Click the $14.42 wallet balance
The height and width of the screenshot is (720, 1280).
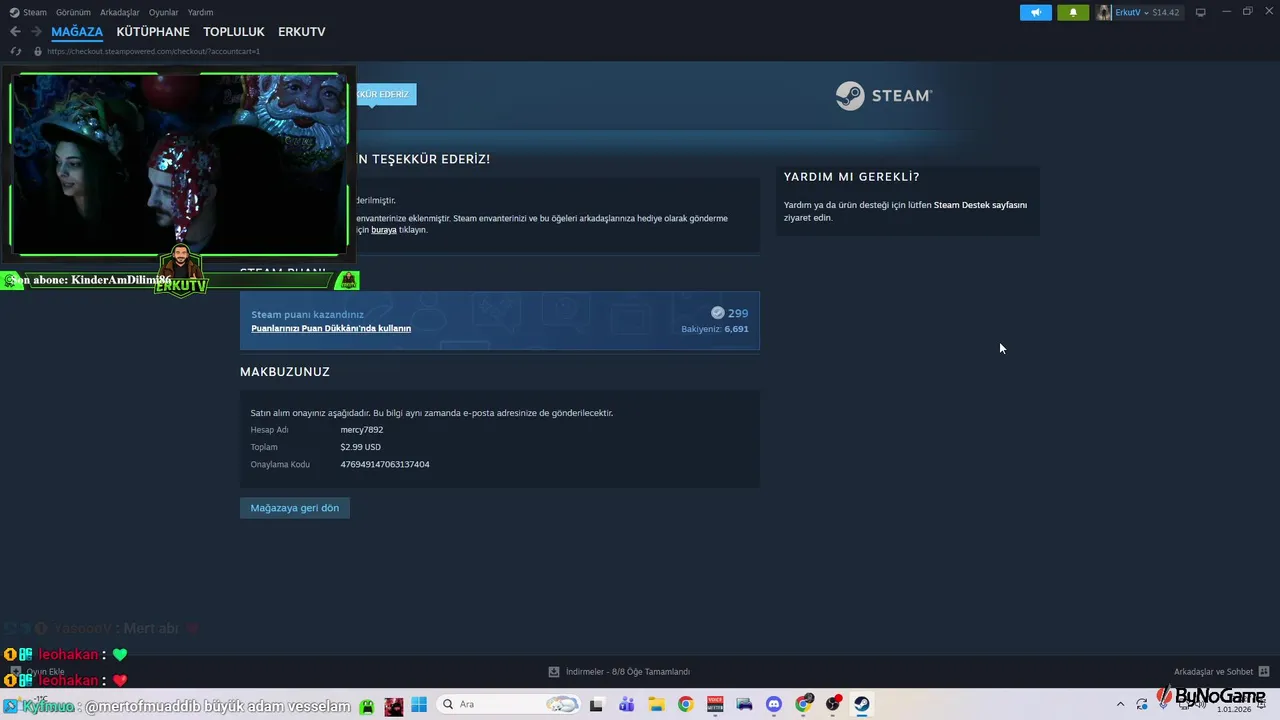tap(1166, 12)
